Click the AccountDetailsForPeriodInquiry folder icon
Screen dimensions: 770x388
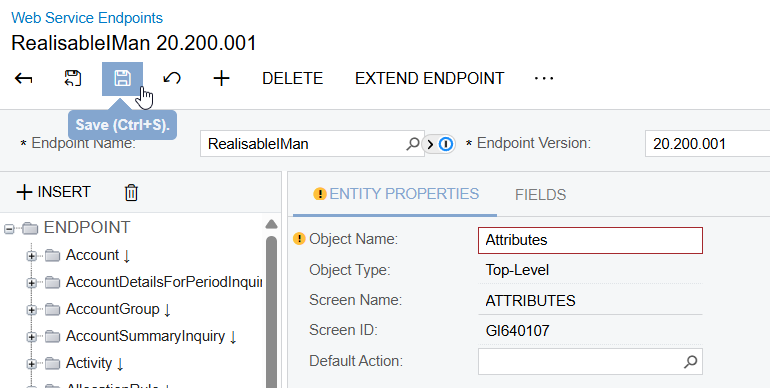coord(53,282)
